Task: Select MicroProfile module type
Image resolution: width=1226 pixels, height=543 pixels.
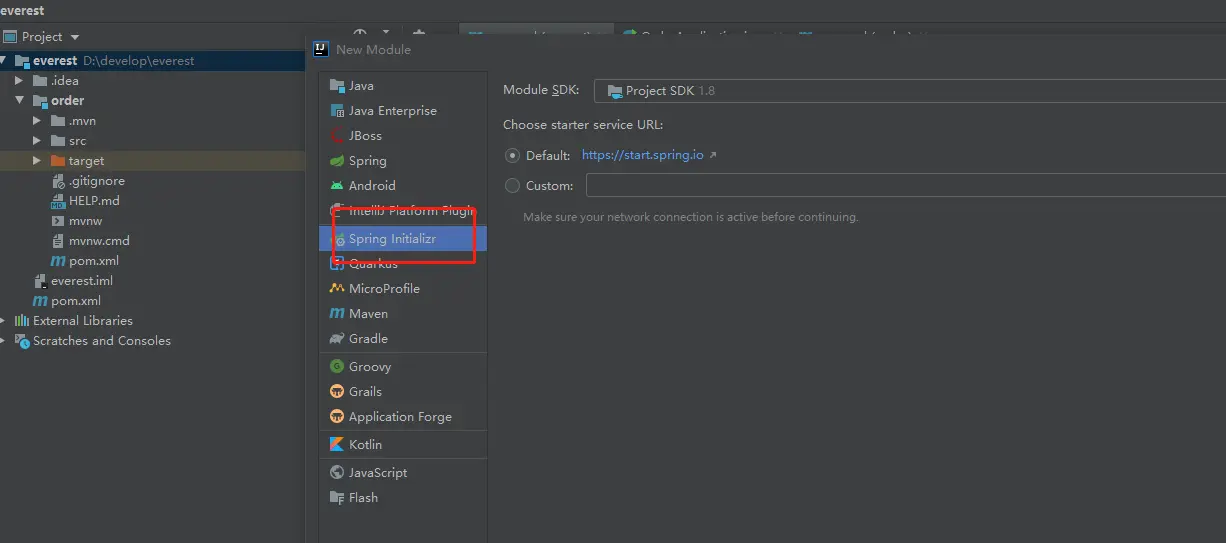Action: (403, 289)
